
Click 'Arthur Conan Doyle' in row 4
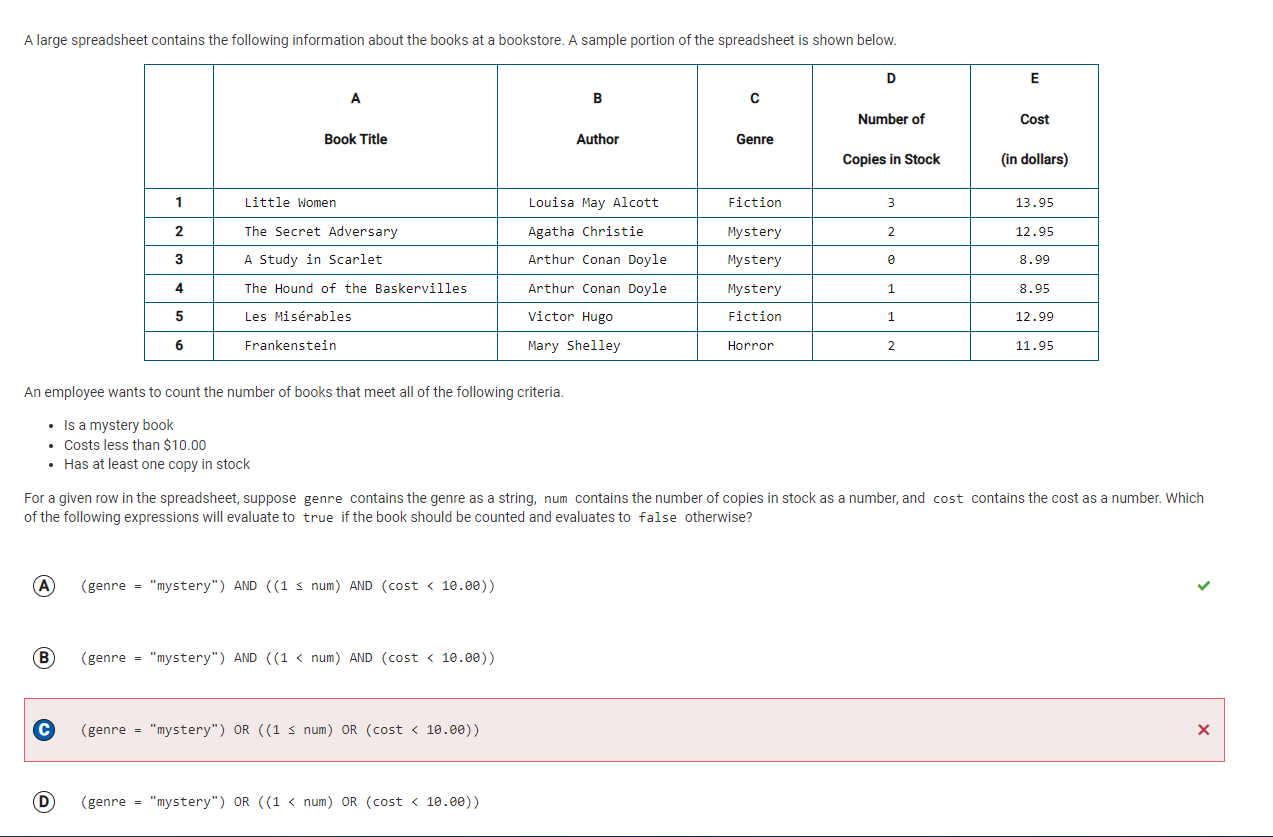(x=597, y=289)
